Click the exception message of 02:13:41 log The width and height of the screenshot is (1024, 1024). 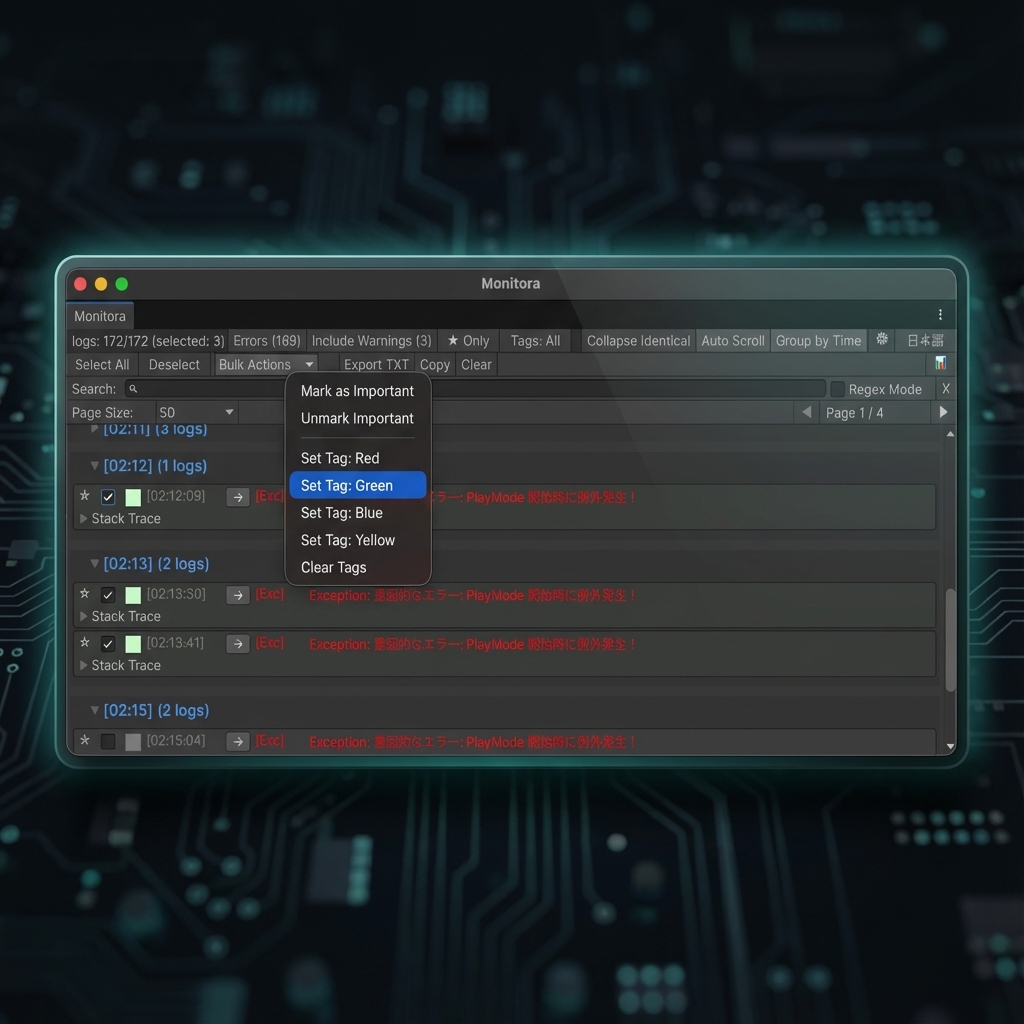click(472, 645)
